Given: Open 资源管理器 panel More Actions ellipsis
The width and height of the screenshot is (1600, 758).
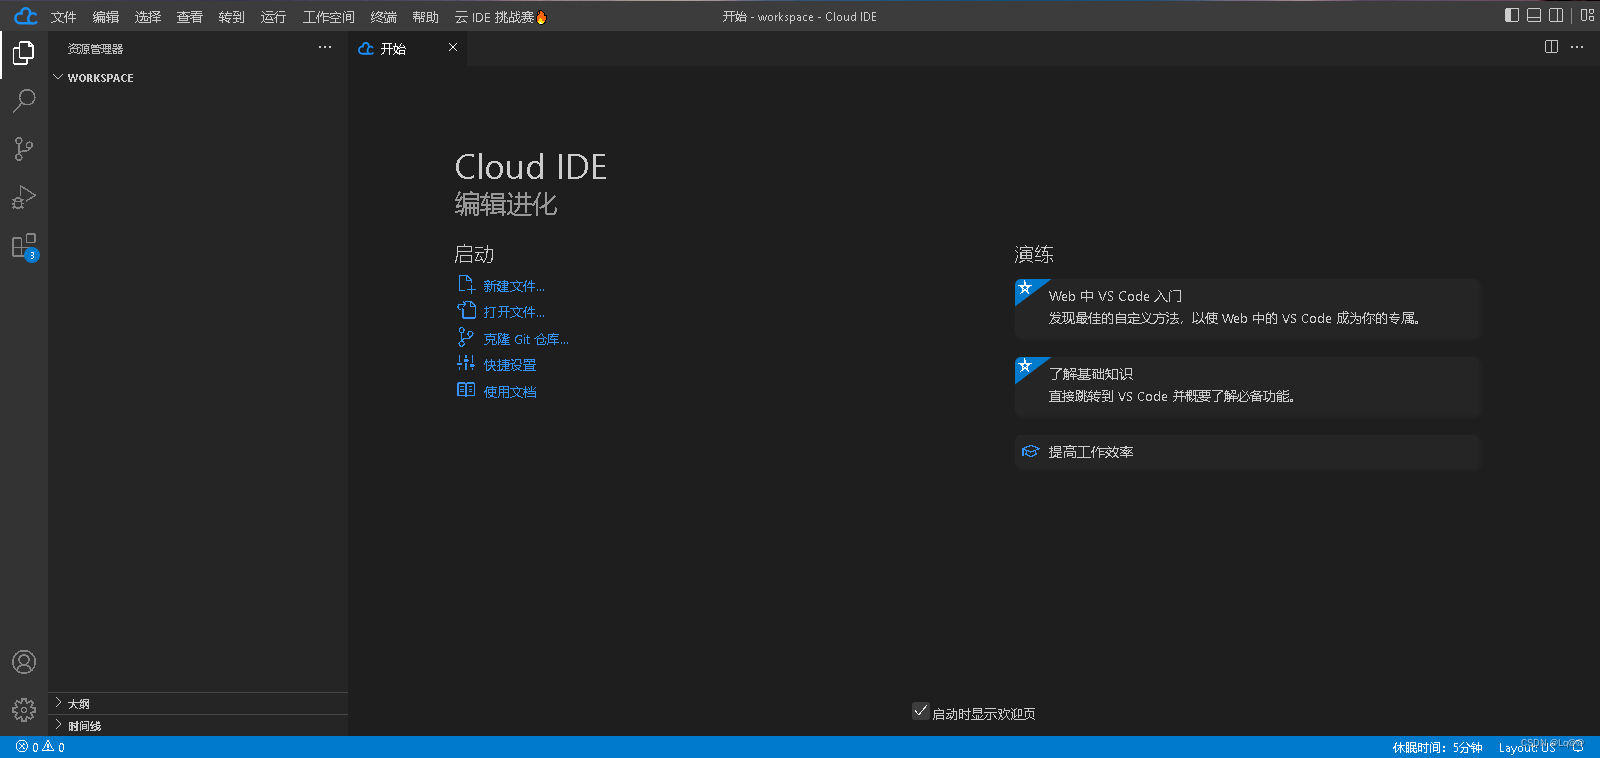Looking at the screenshot, I should 325,47.
